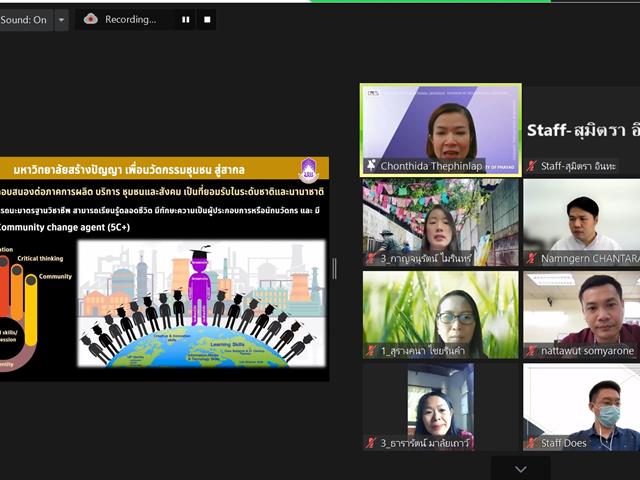Click the red cloud recording icon
Image resolution: width=640 pixels, height=480 pixels.
pos(90,19)
